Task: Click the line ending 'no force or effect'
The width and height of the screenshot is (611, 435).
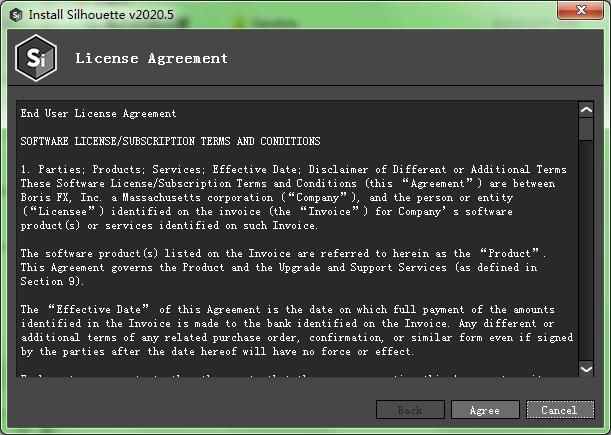Action: (x=217, y=352)
